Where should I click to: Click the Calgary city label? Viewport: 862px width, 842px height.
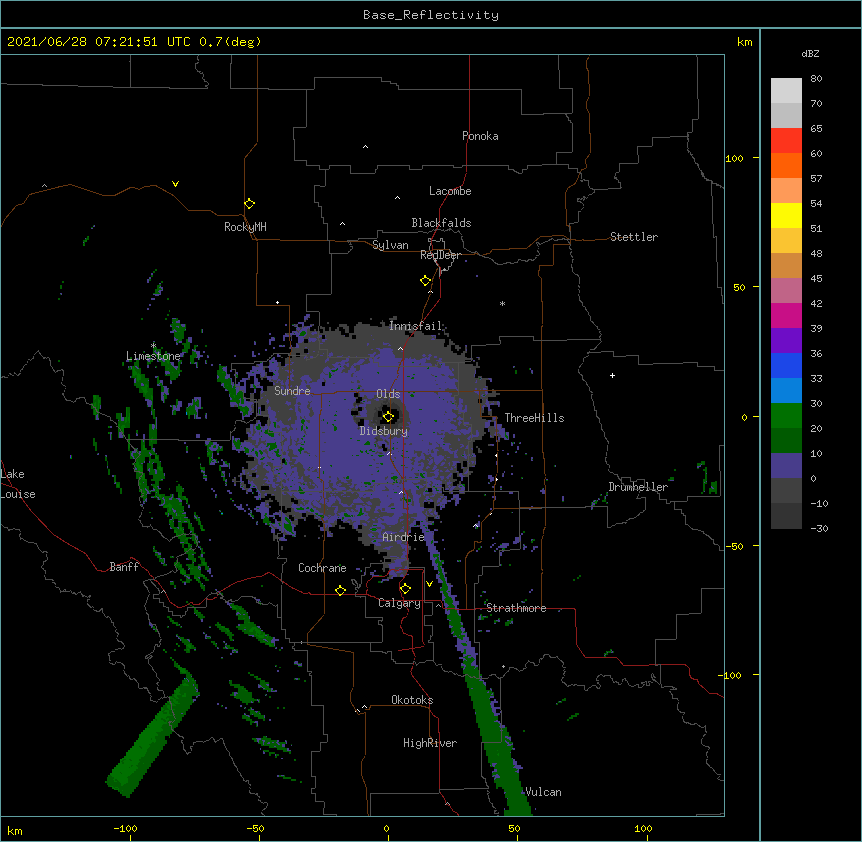[x=399, y=603]
